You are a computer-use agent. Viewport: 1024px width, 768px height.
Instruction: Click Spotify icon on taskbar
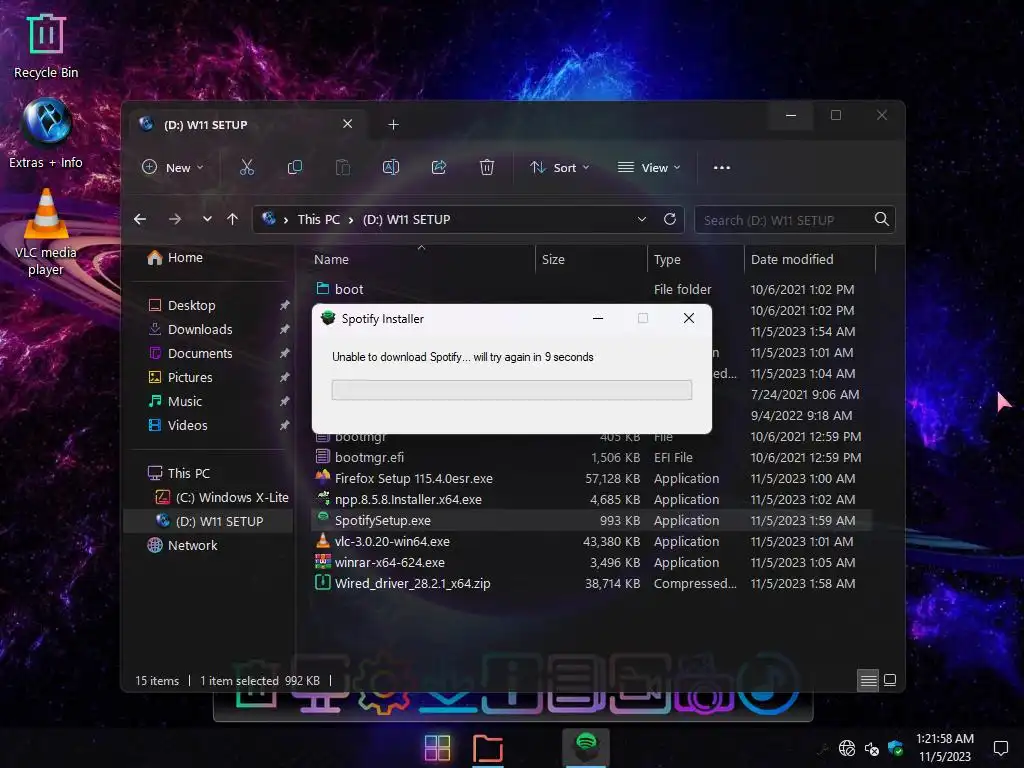(x=586, y=746)
